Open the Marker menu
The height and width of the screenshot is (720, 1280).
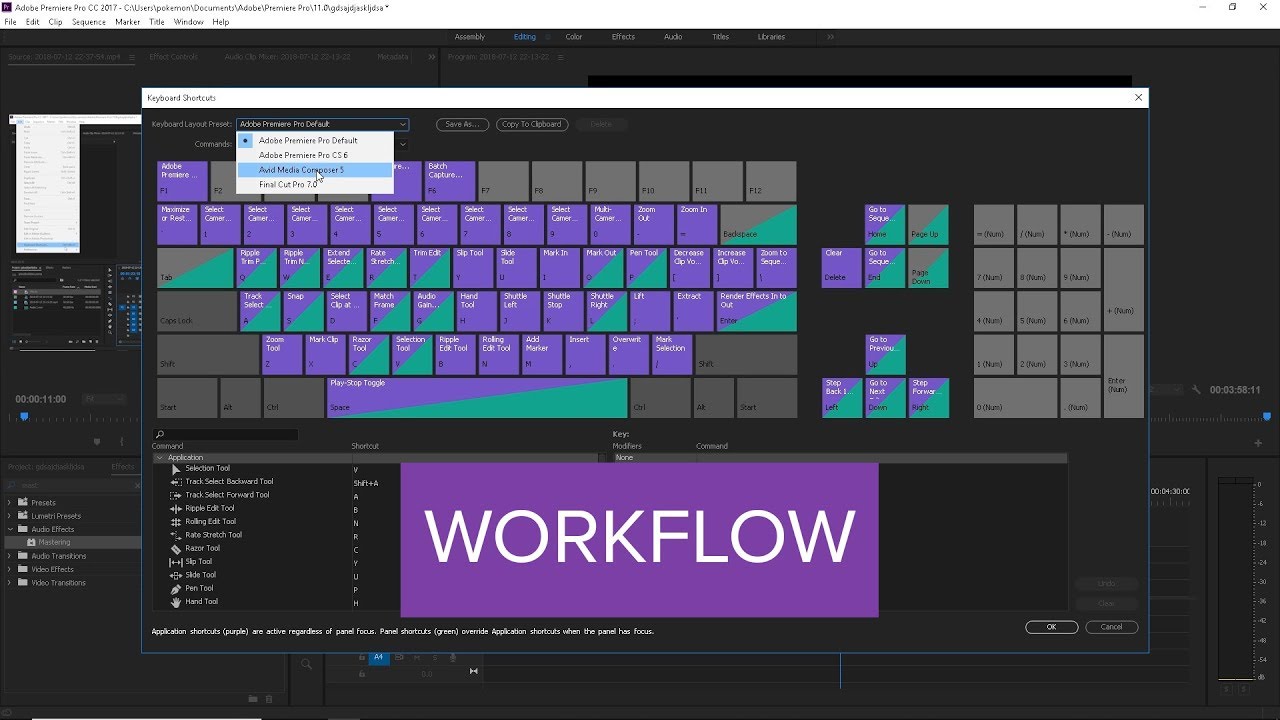point(128,21)
